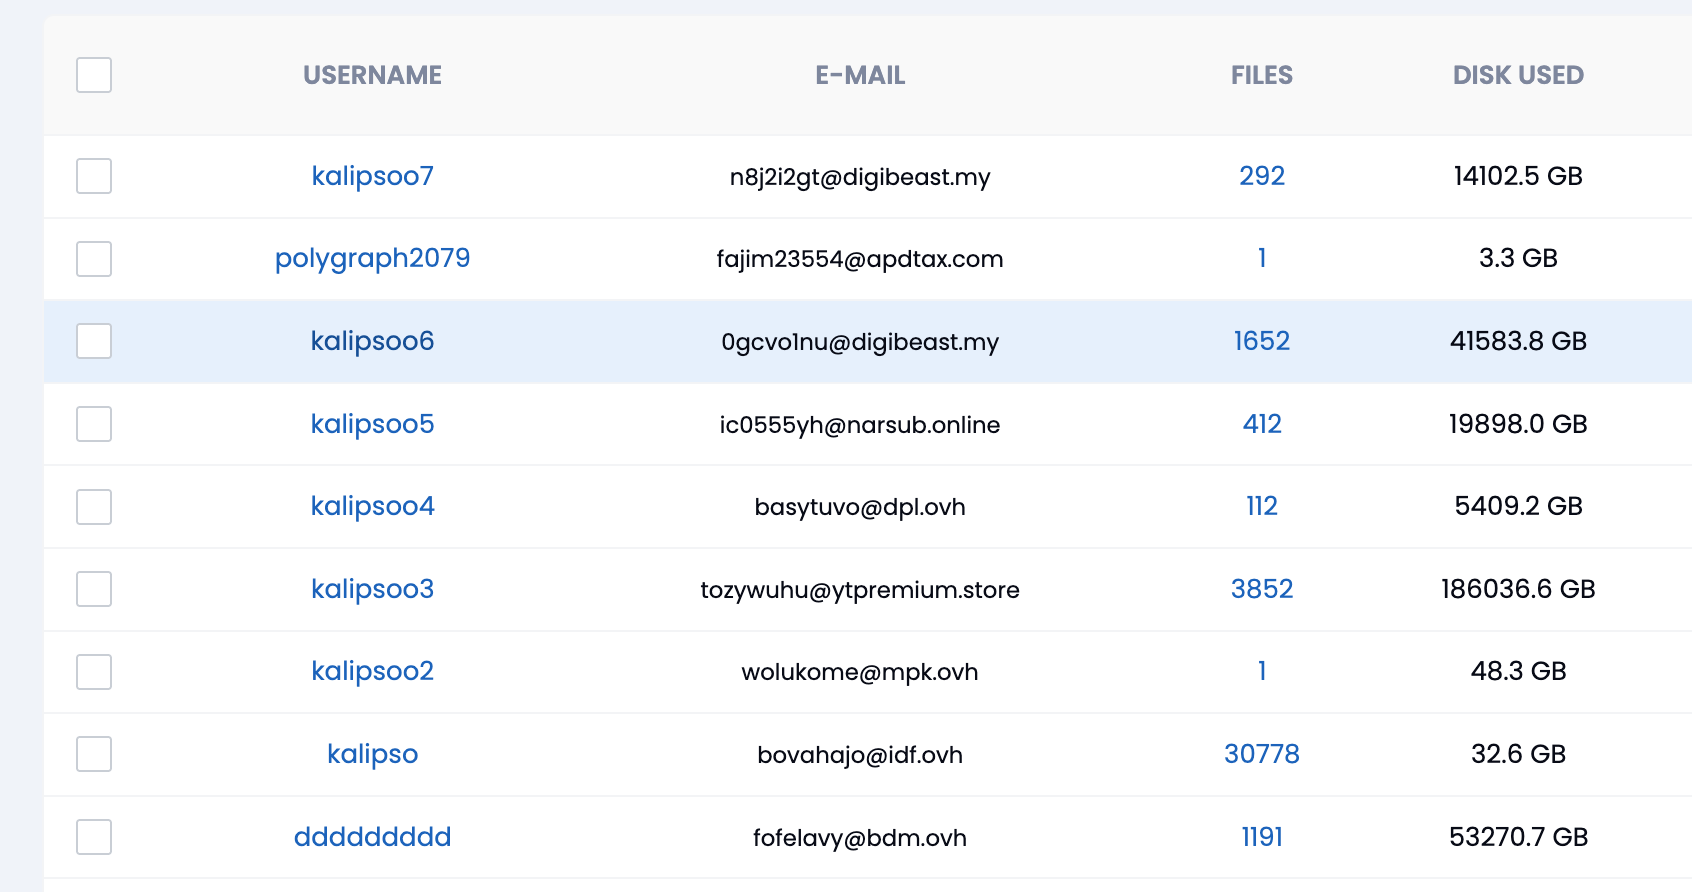The image size is (1692, 892).
Task: Toggle checkbox next to kalipsoo6
Action: (x=94, y=341)
